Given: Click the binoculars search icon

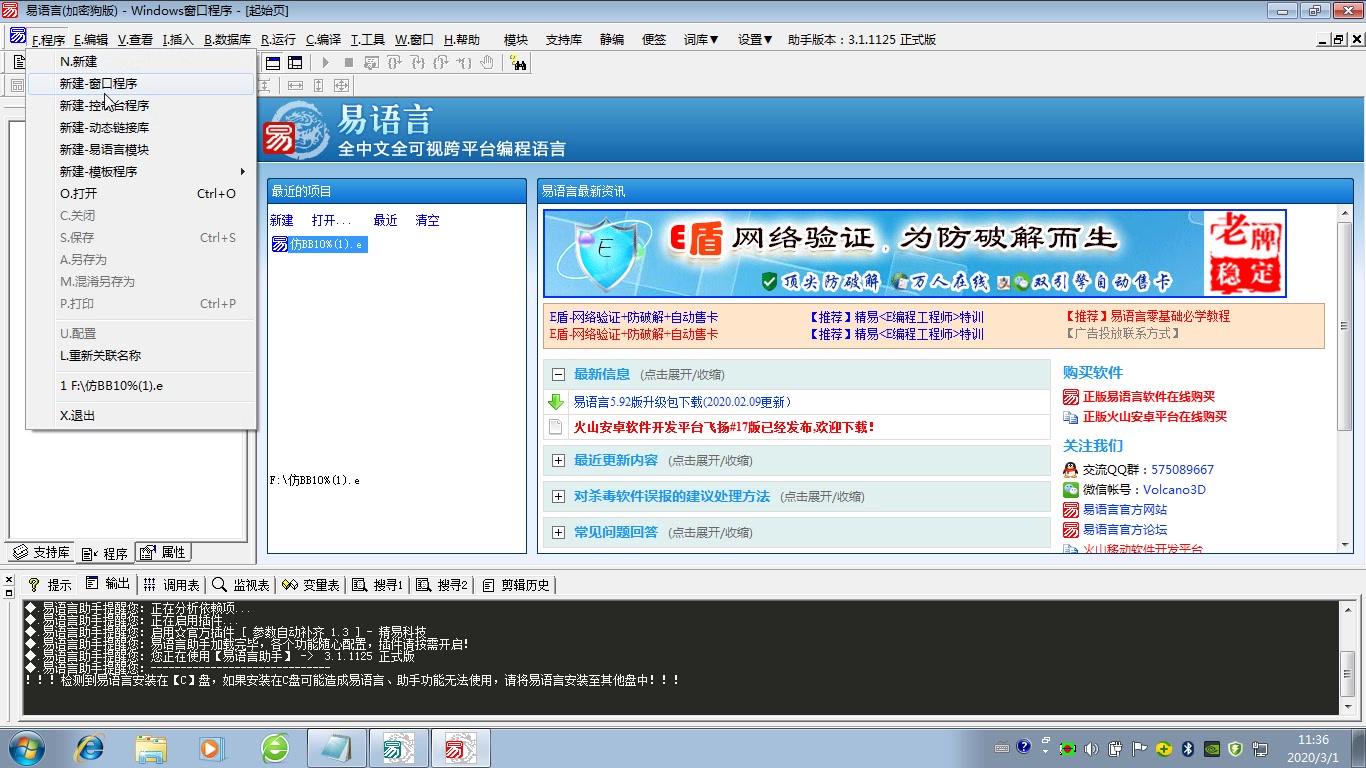Looking at the screenshot, I should 518,63.
